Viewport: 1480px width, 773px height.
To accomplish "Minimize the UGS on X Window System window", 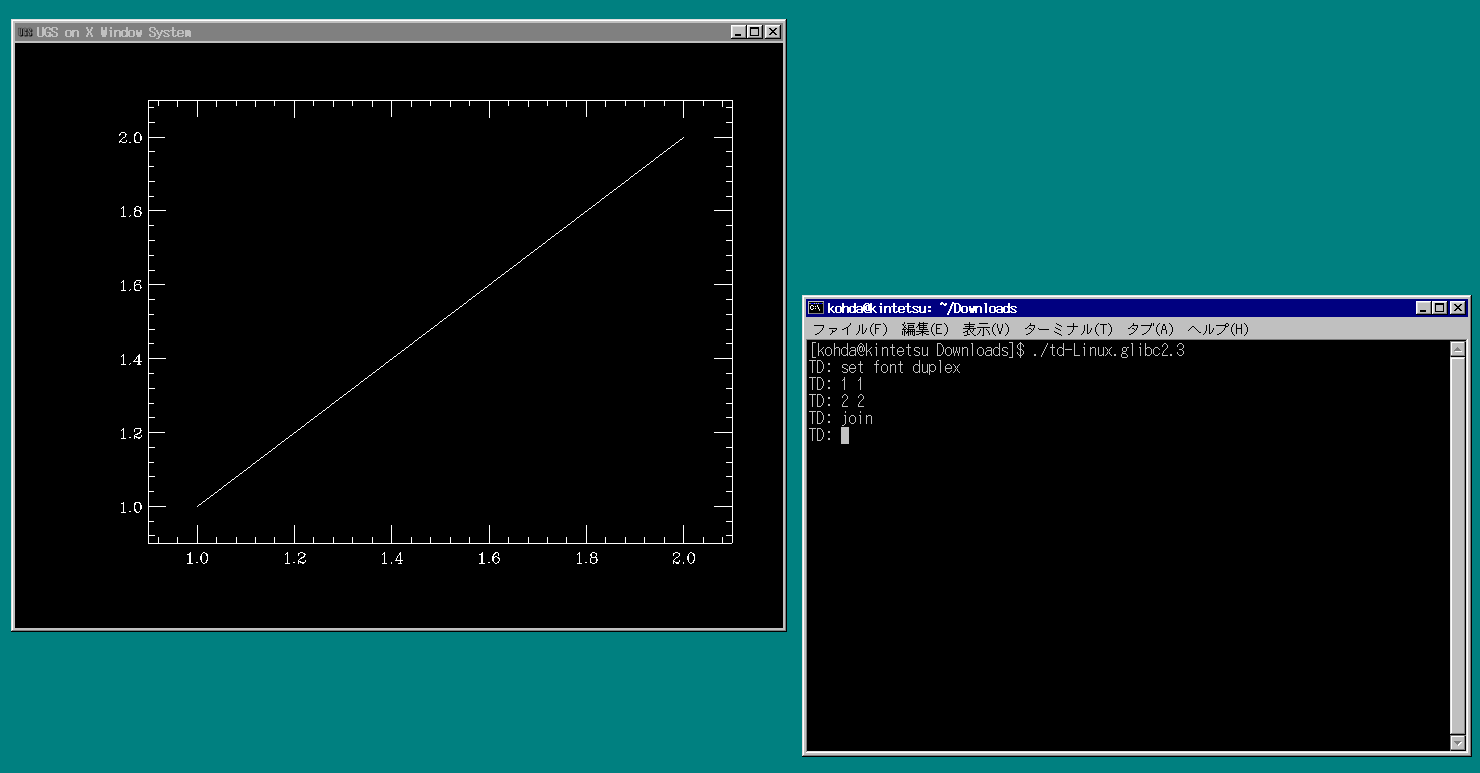I will (738, 32).
